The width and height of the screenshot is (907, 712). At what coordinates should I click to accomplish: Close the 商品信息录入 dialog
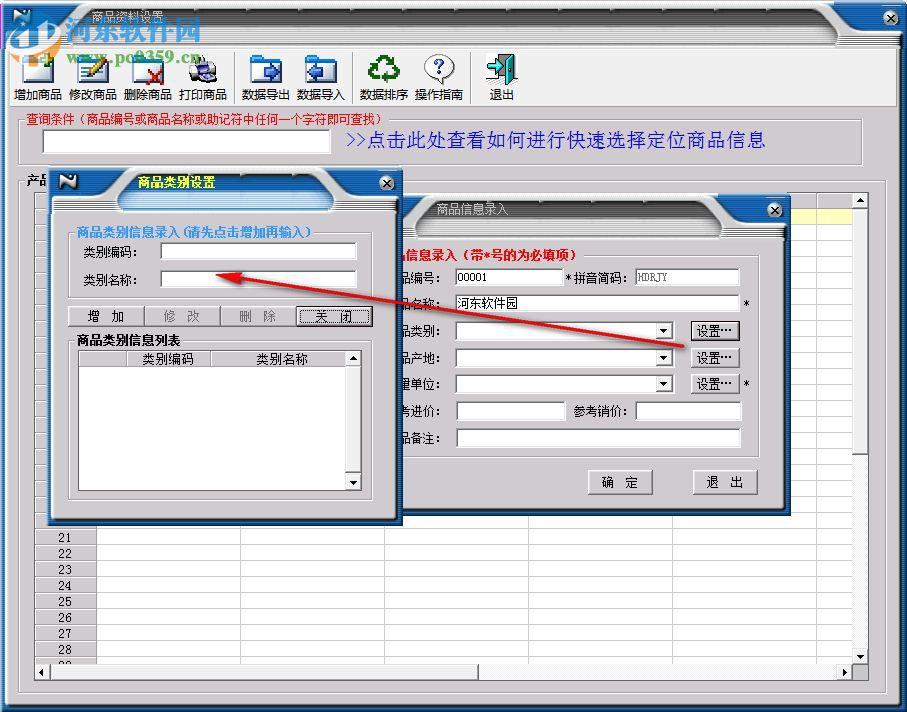tap(775, 210)
